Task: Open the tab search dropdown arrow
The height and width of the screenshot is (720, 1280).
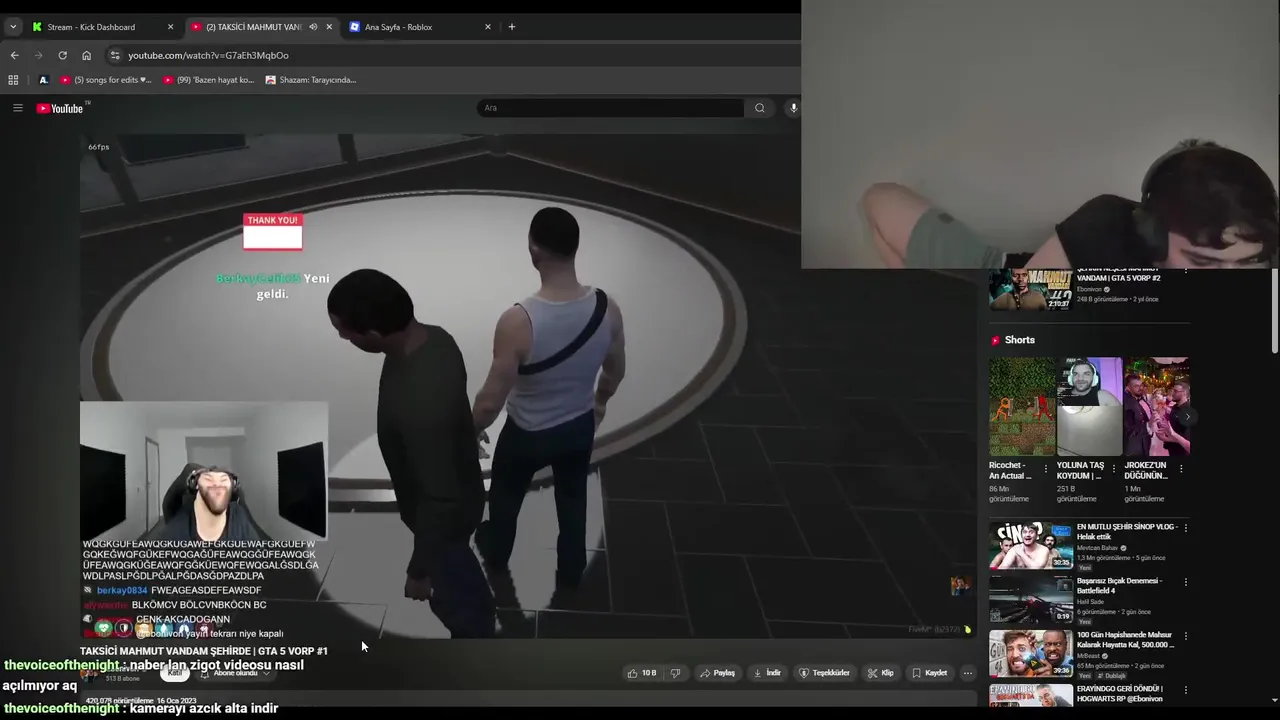Action: click(13, 27)
